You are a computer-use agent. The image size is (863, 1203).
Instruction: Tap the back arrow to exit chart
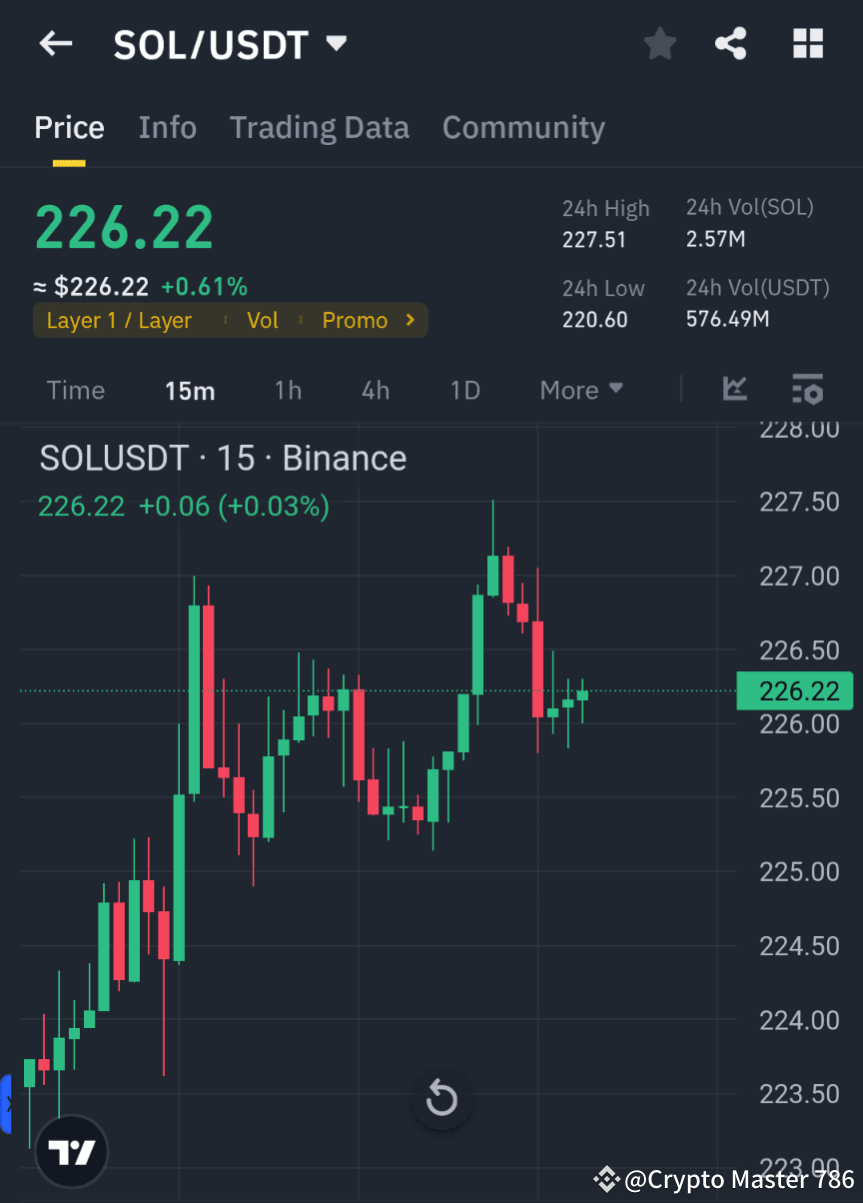(55, 43)
